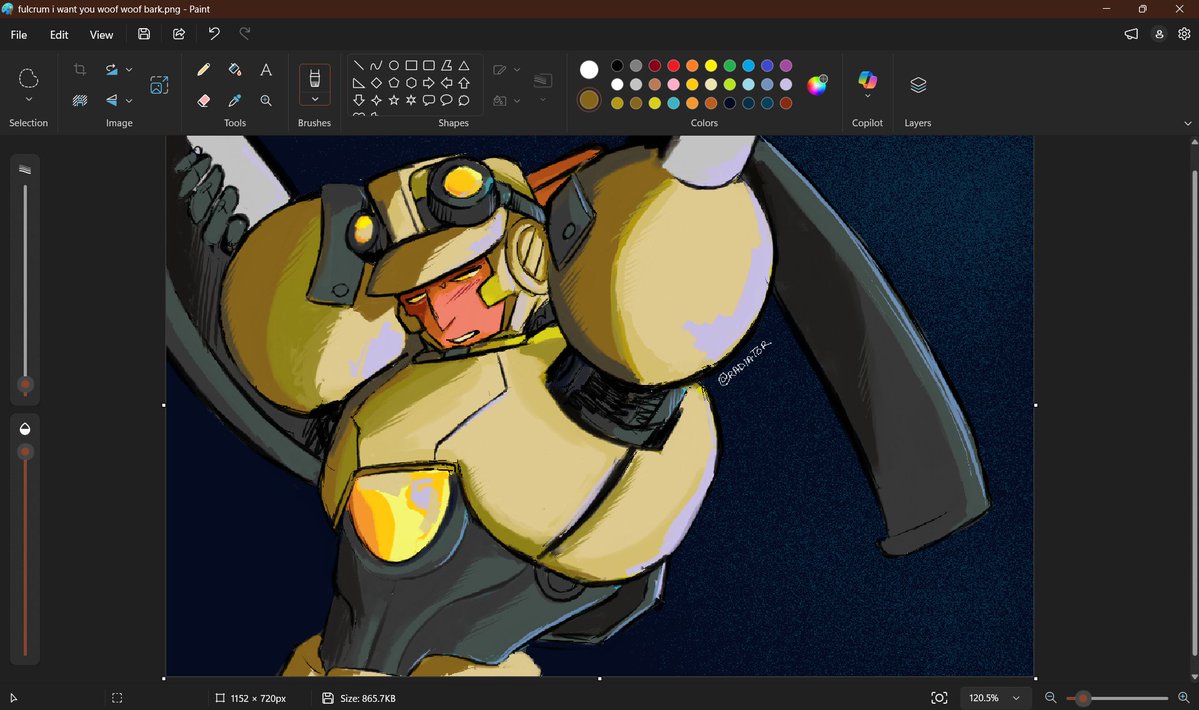Open the Copilot dropdown menu
1199x710 pixels.
(x=867, y=96)
